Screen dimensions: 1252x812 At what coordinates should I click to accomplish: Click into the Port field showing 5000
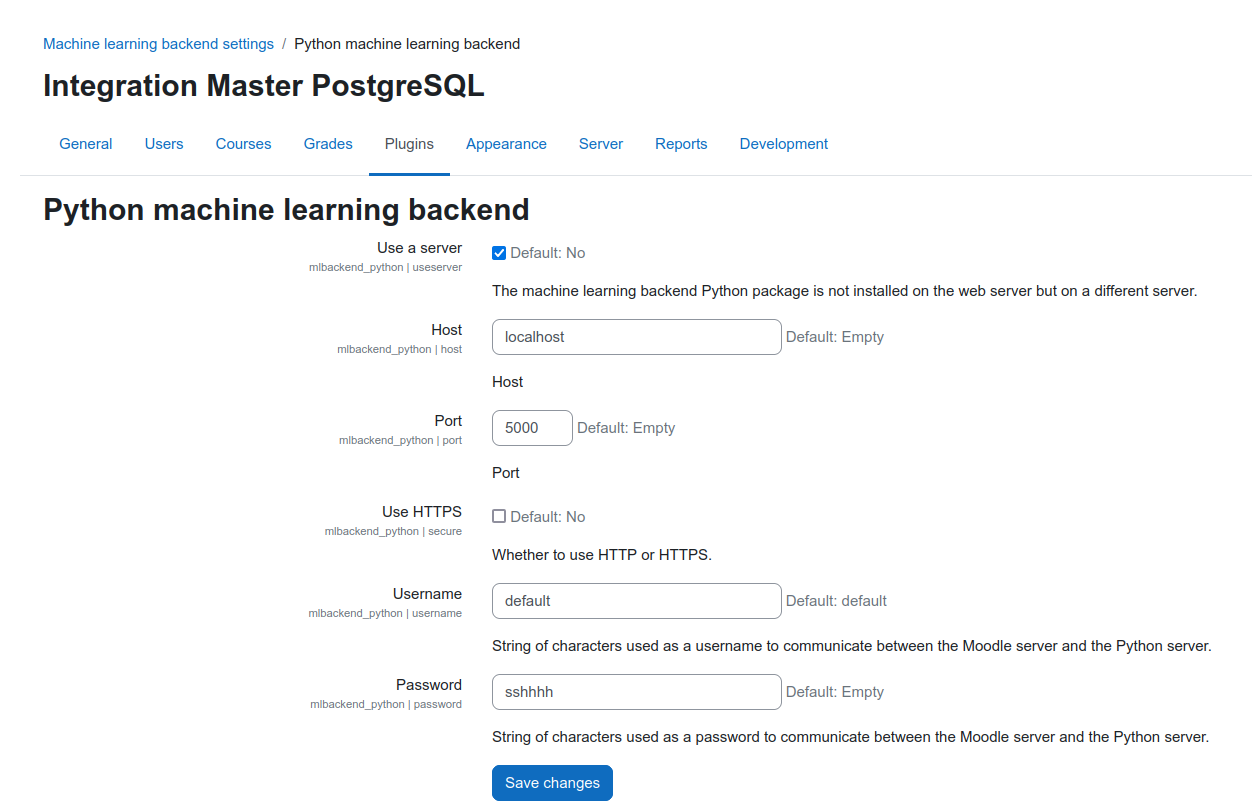click(x=532, y=428)
